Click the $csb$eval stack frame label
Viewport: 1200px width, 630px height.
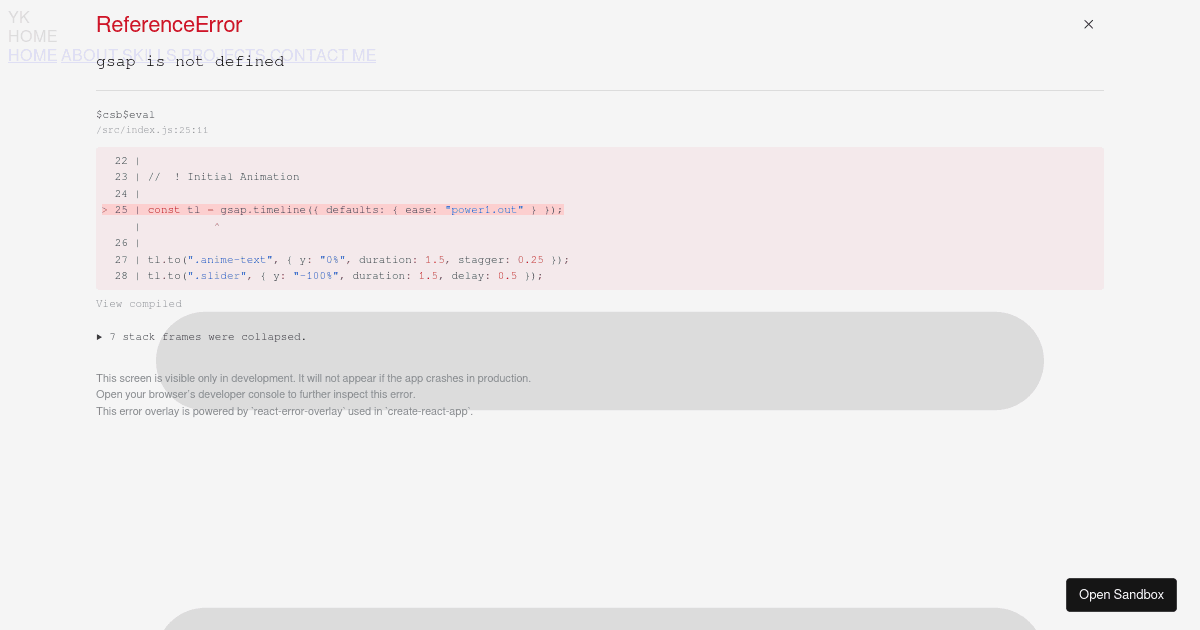tap(125, 115)
